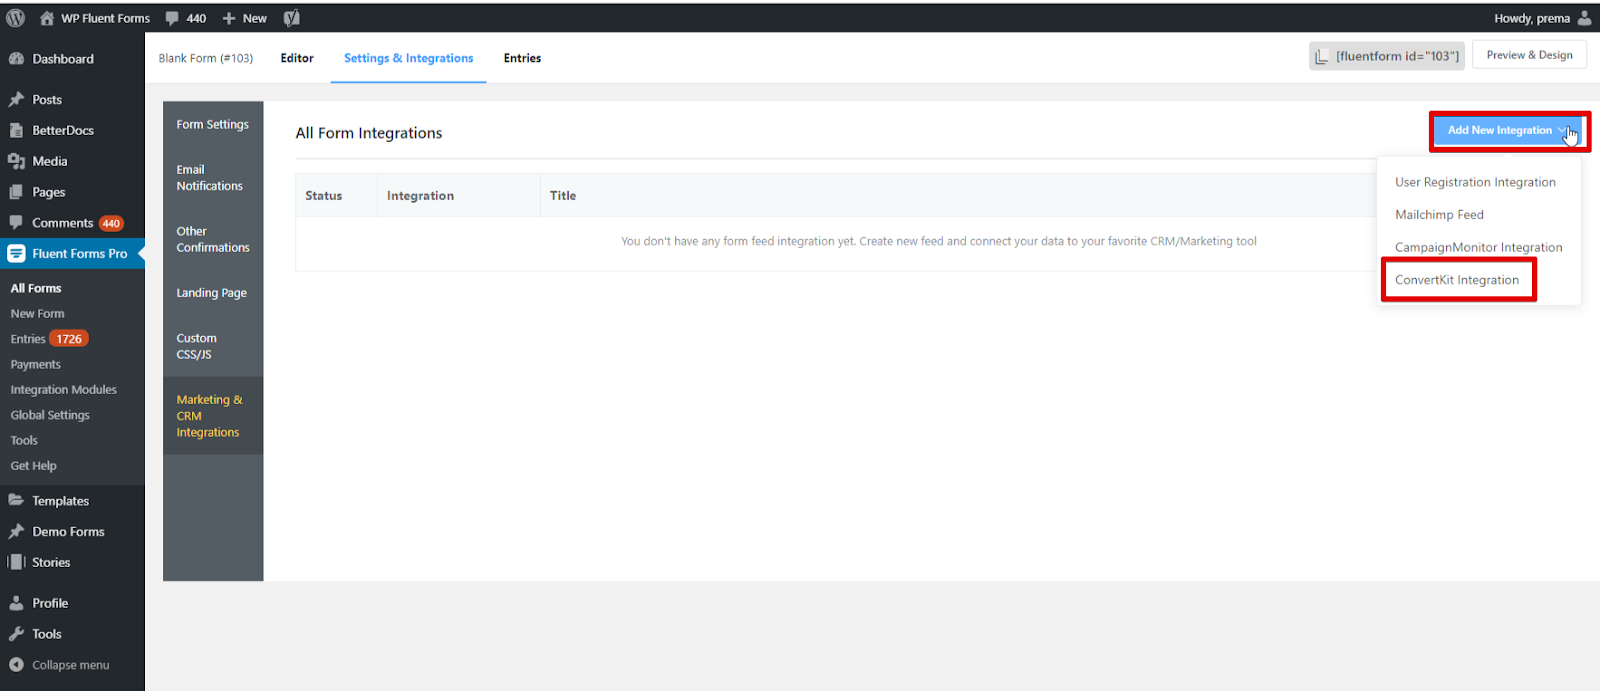This screenshot has width=1600, height=691.
Task: Open the WP Fluent Forms home icon
Action: tap(47, 18)
